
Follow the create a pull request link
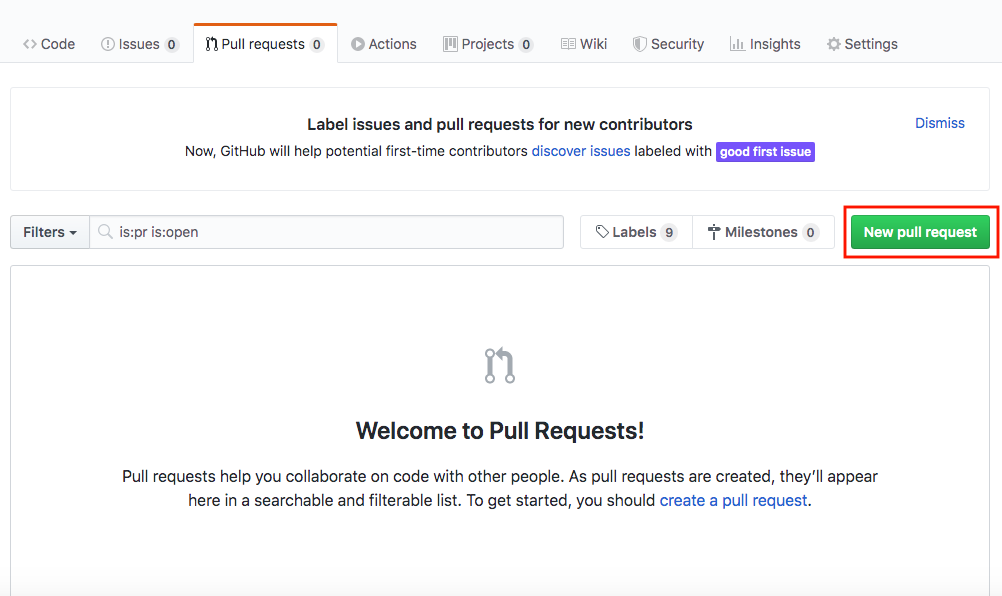pos(733,500)
